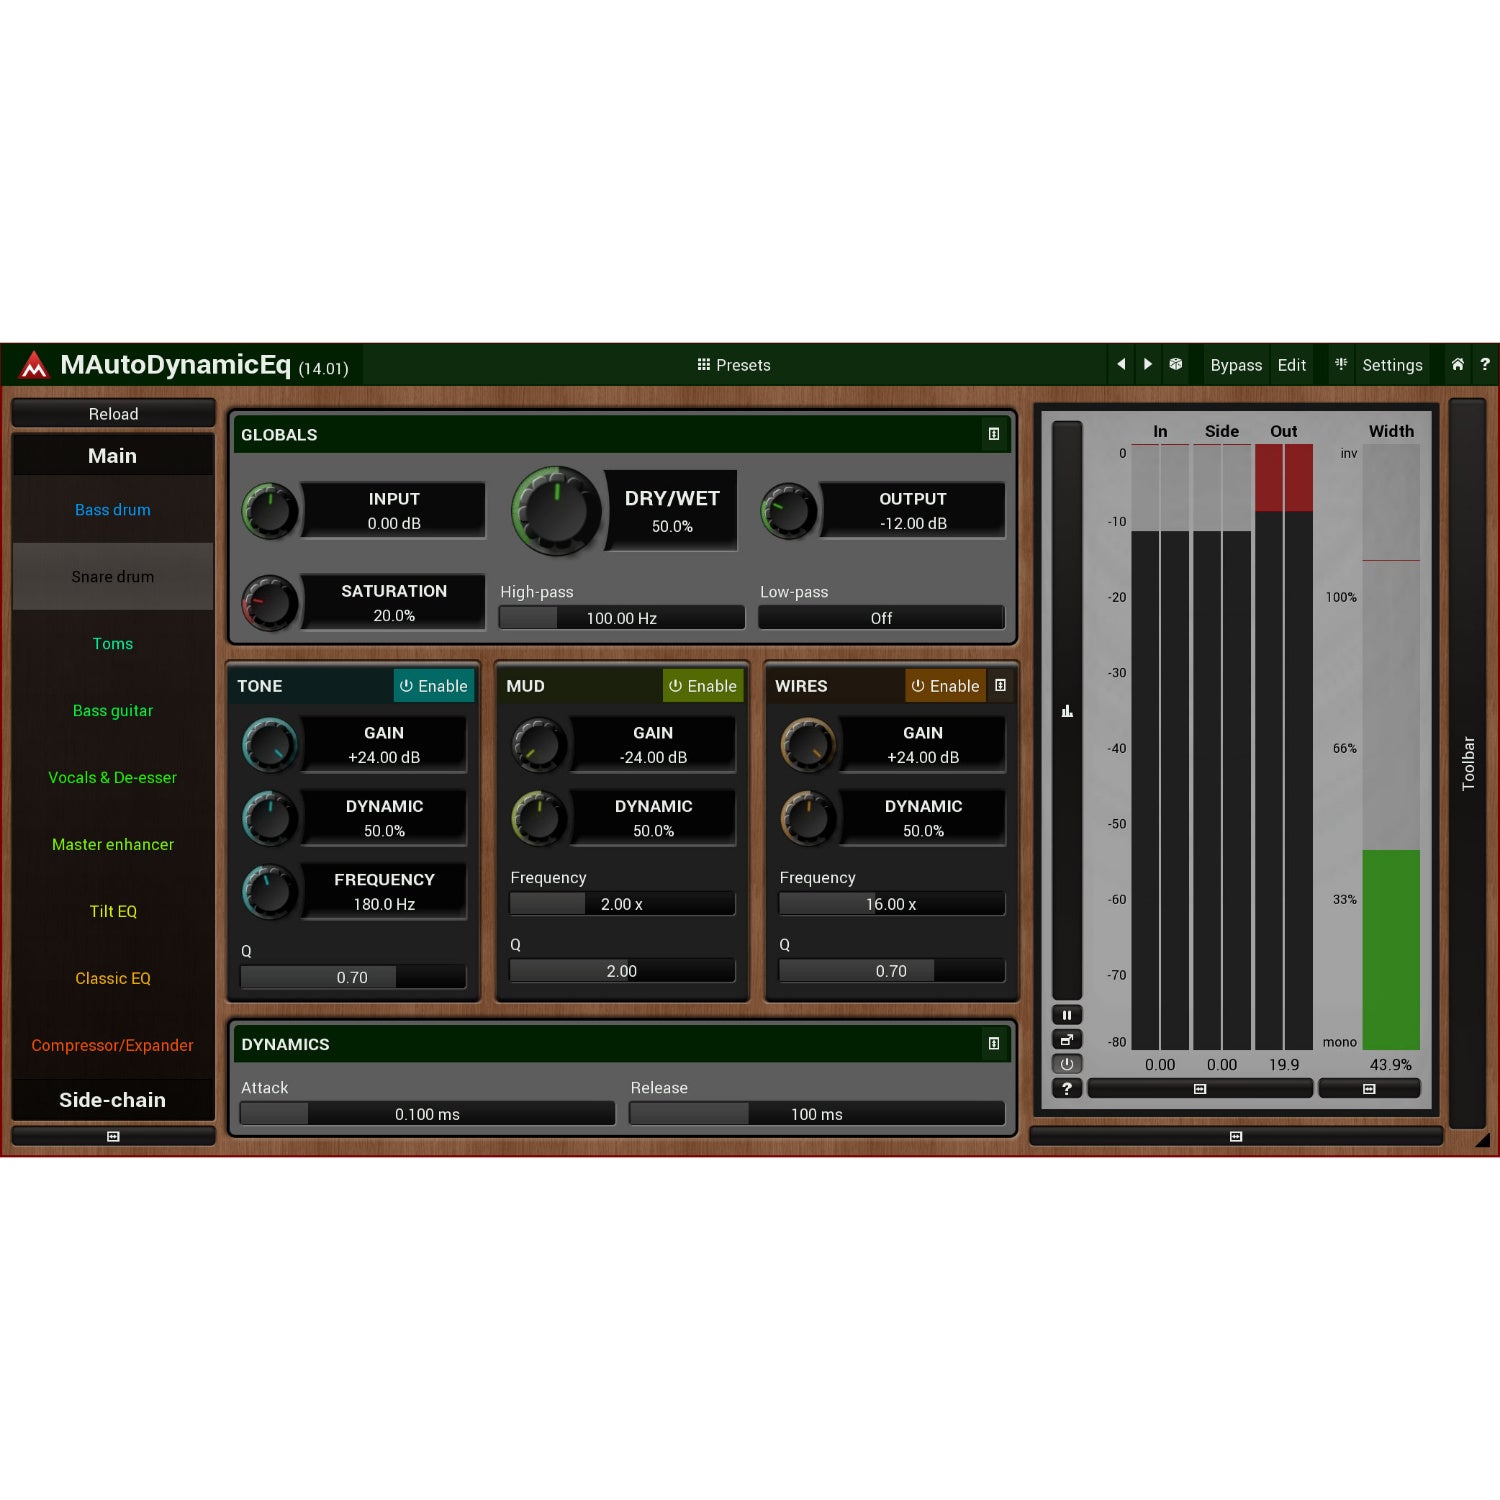Image resolution: width=1500 pixels, height=1500 pixels.
Task: Open the vertical Toolbar strip
Action: (1468, 764)
